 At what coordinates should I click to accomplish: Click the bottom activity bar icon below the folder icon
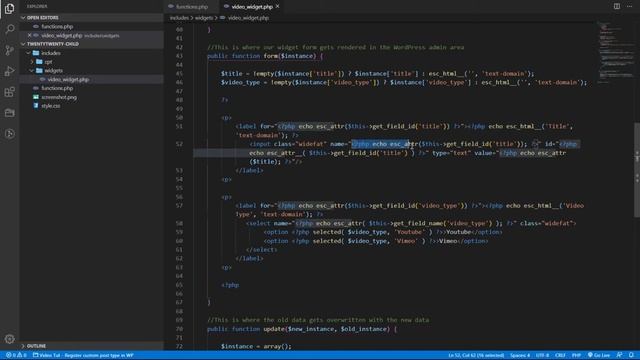click(x=9, y=134)
